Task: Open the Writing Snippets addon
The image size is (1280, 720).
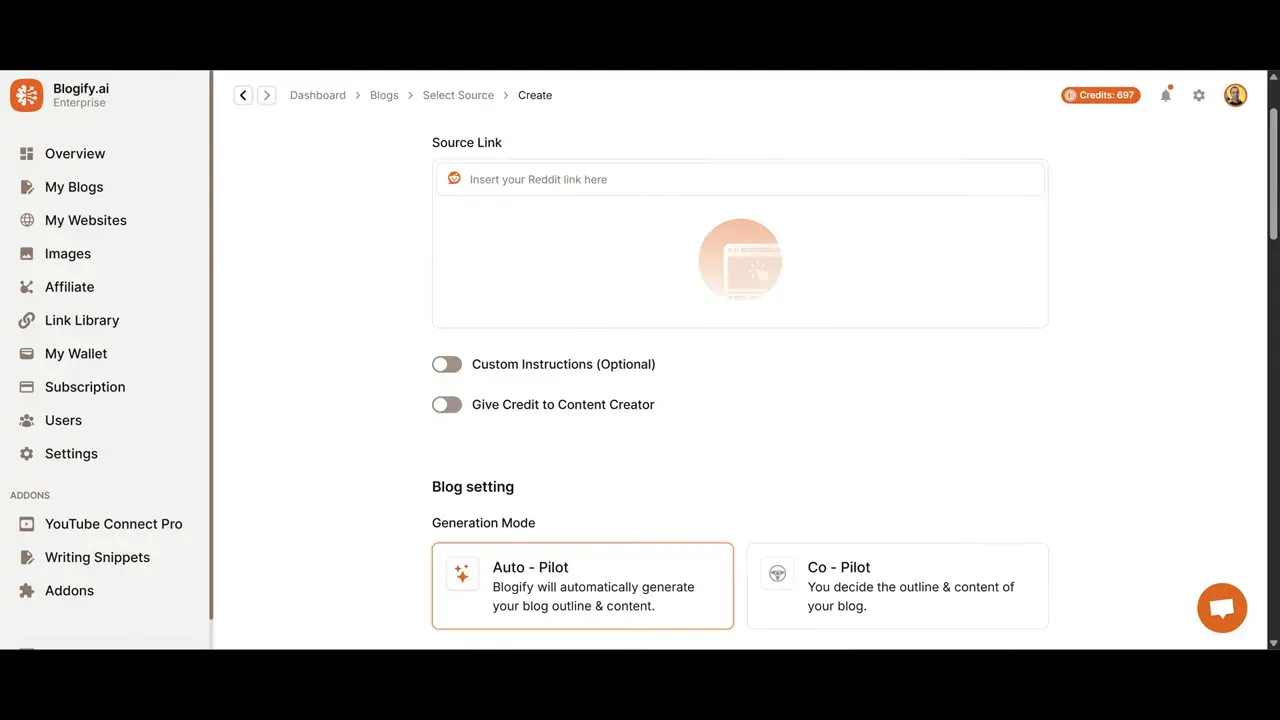Action: 97,557
